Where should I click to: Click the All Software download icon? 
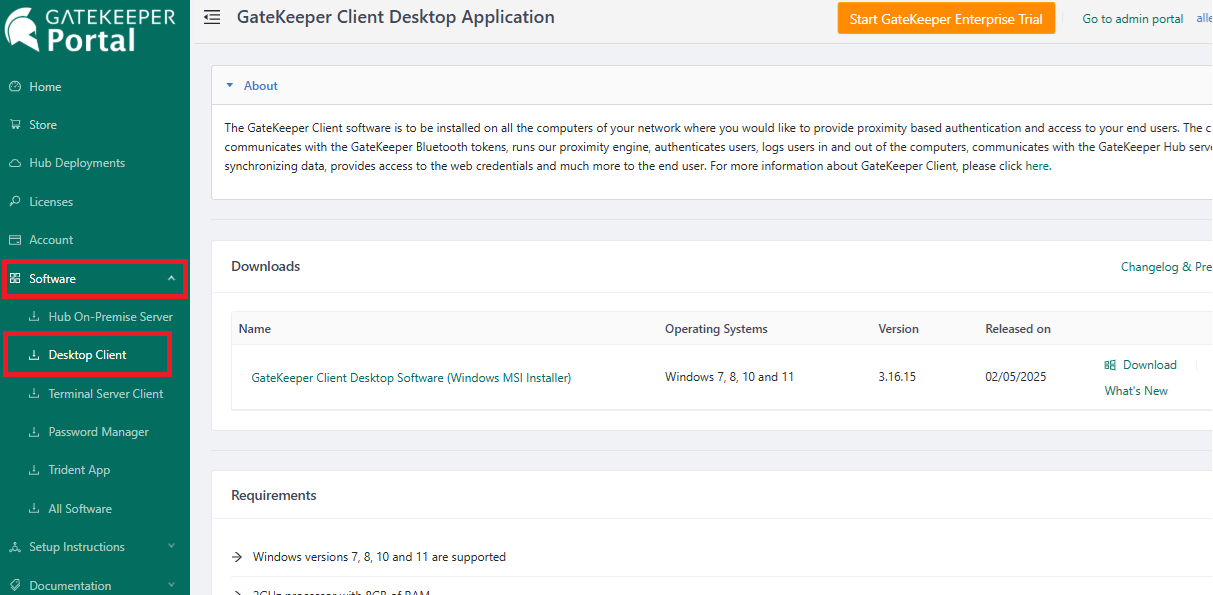[x=34, y=509]
